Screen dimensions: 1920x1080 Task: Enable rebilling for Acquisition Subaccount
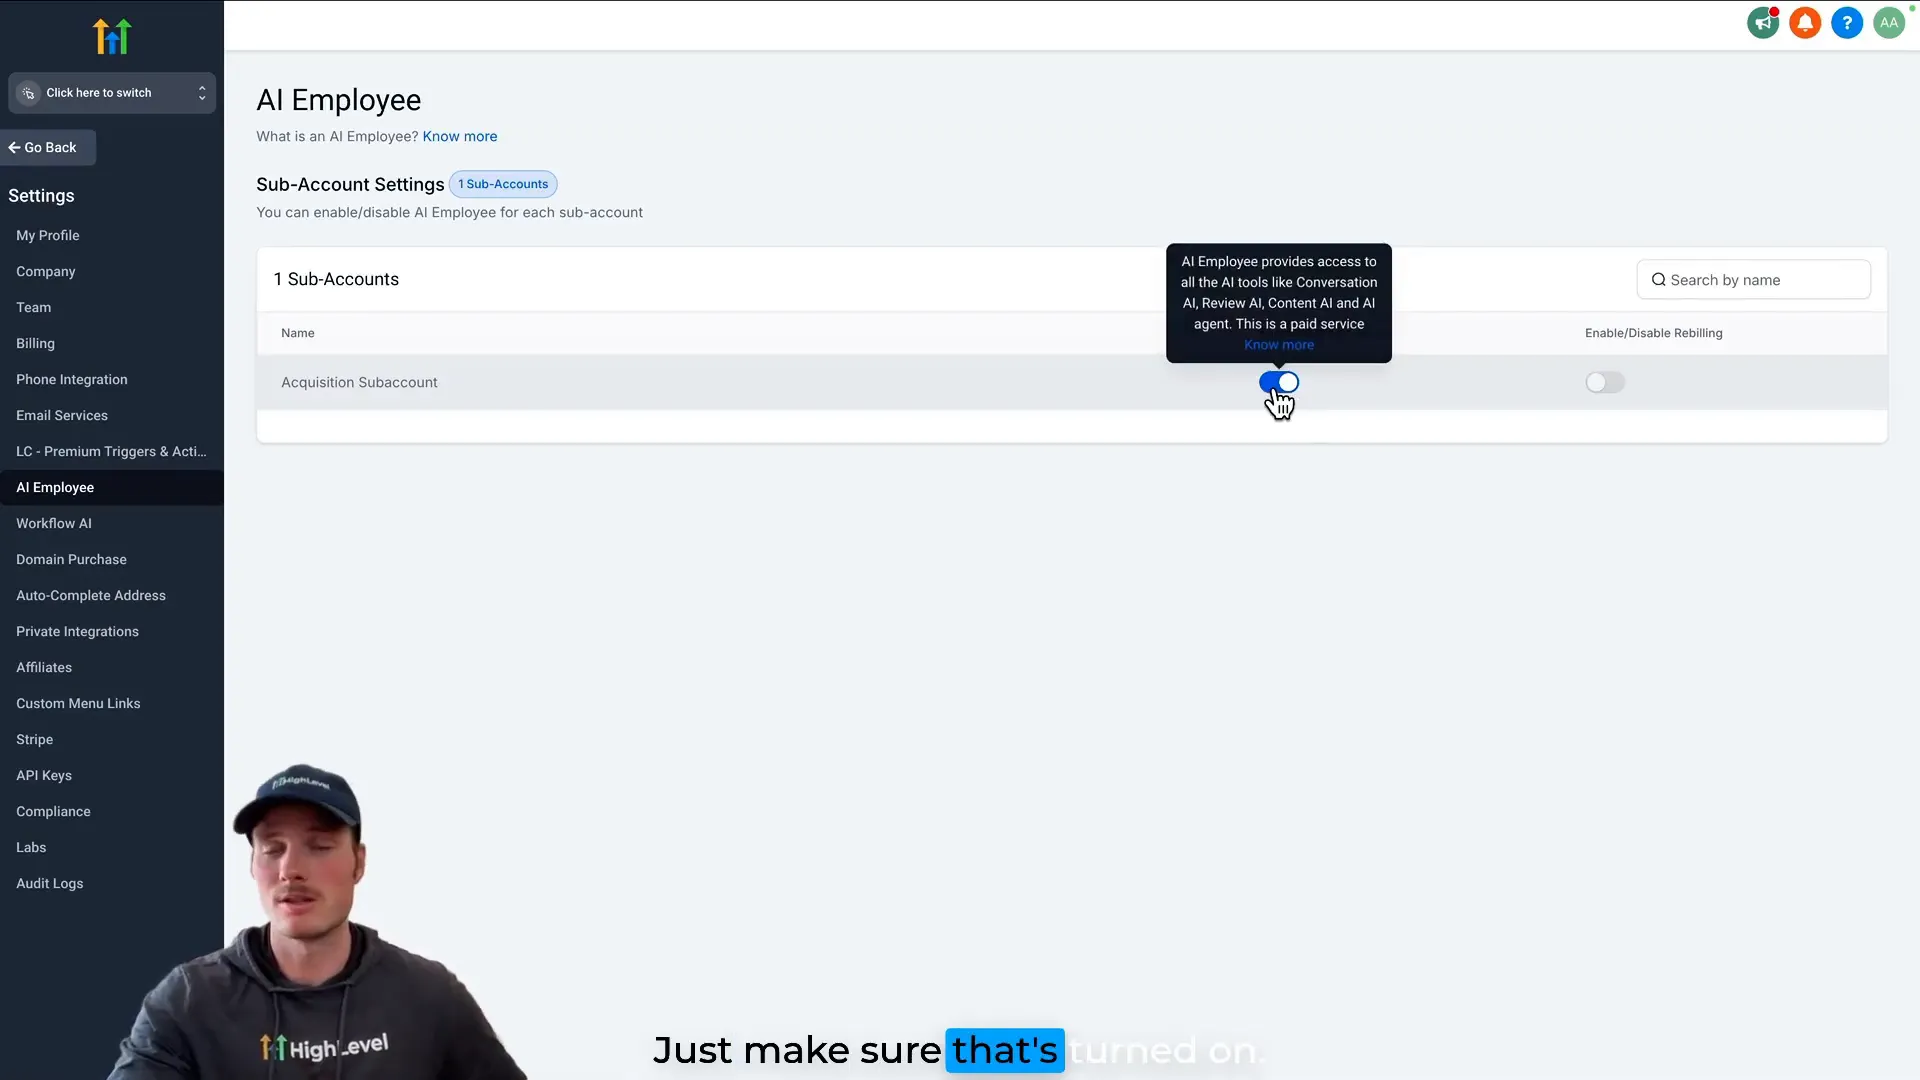coord(1605,382)
